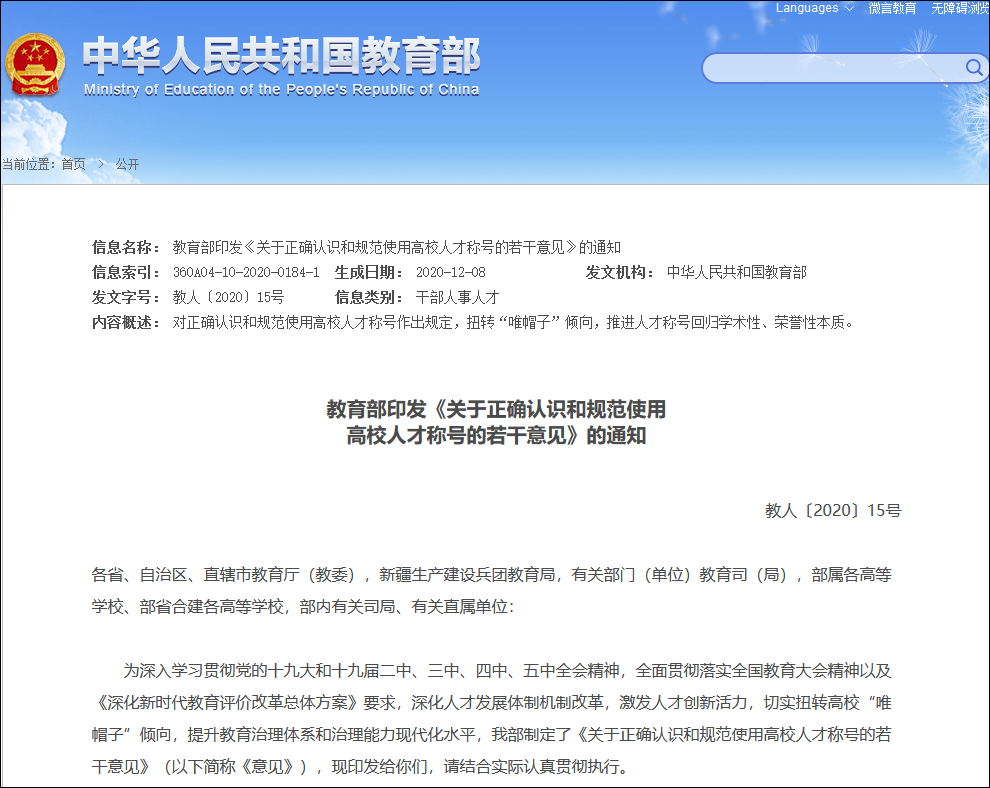Open the Languages dropdown
This screenshot has height=788, width=990.
[x=814, y=8]
